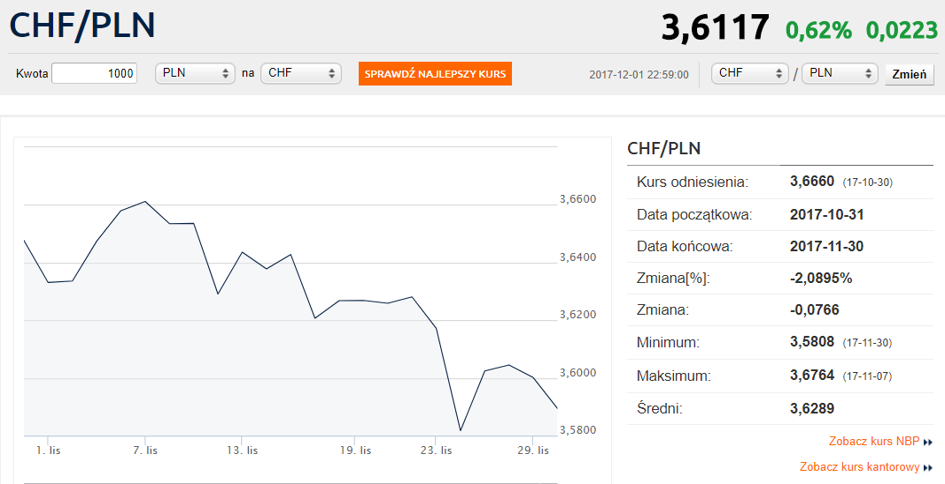This screenshot has width=945, height=484.
Task: Click the '1. lis' date label on chart axis
Action: [48, 450]
